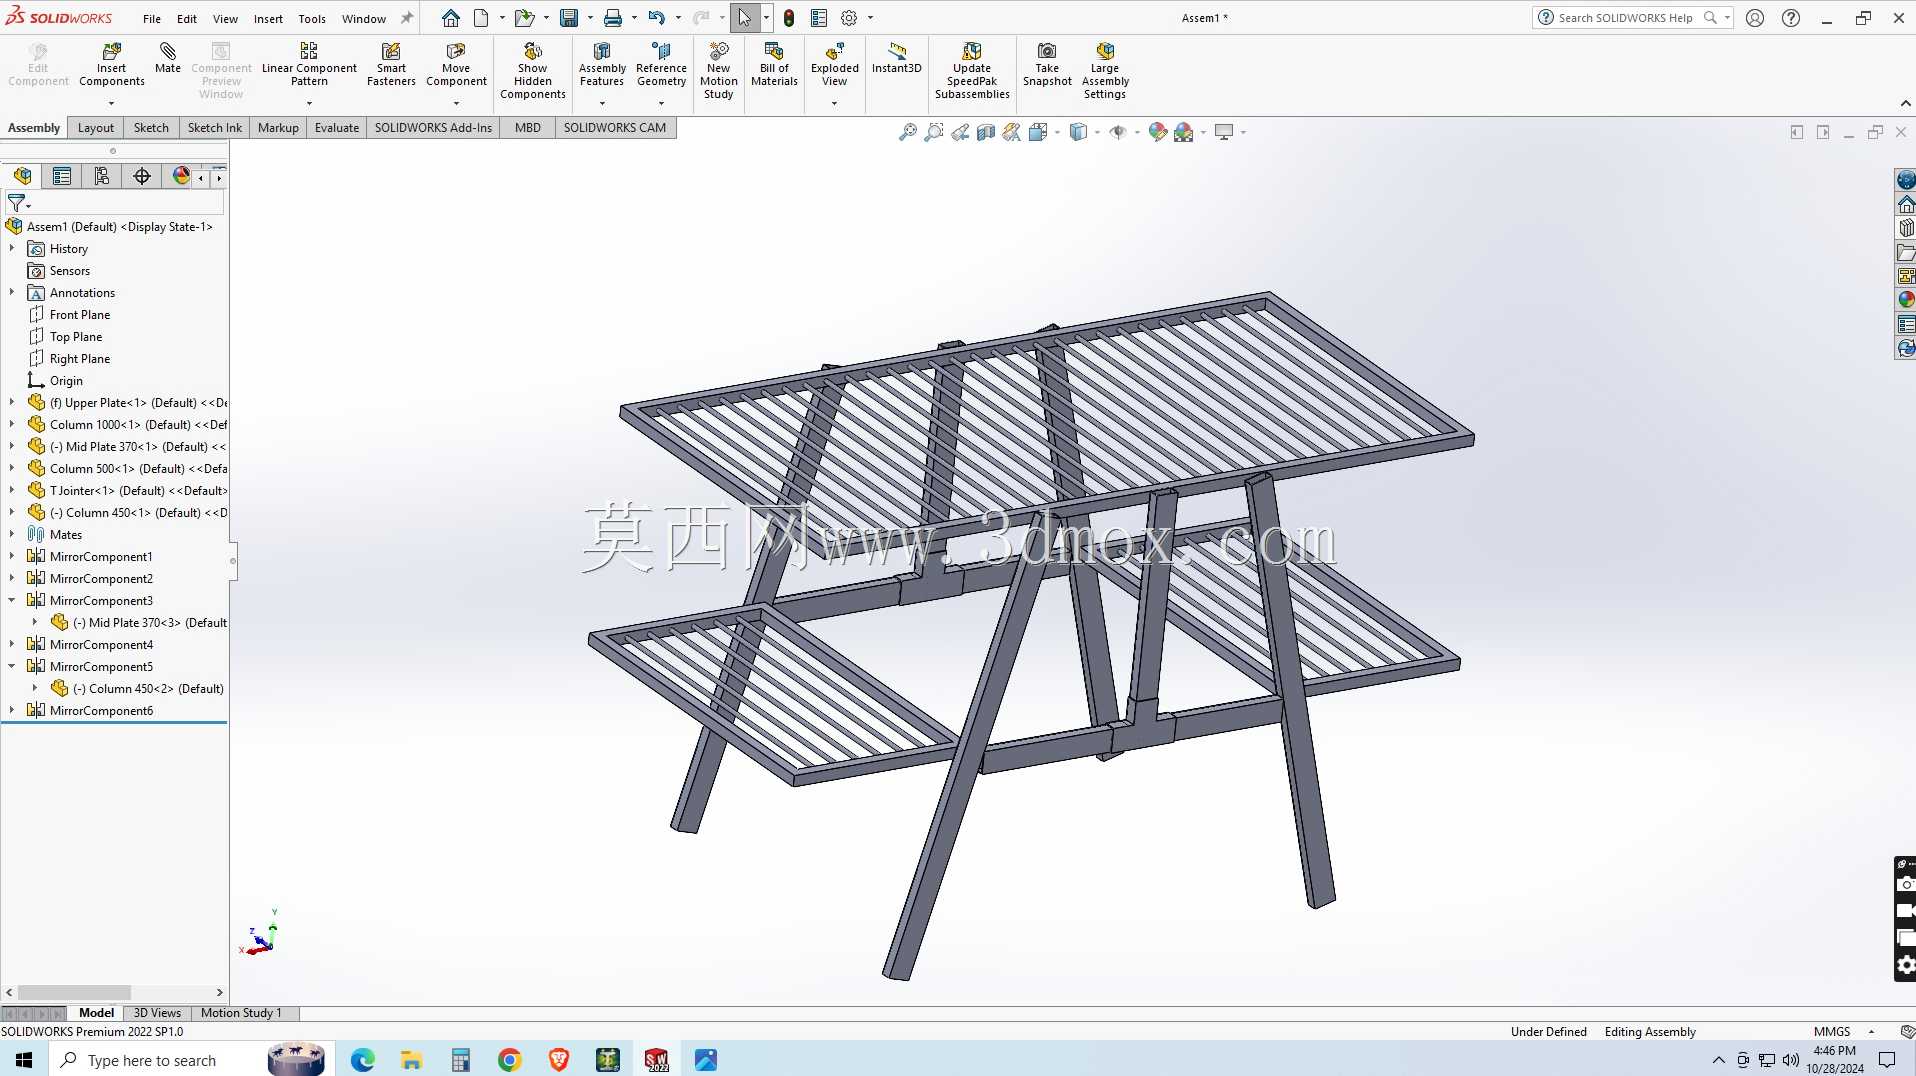
Task: Select the TJointer<1> component
Action: click(x=138, y=490)
